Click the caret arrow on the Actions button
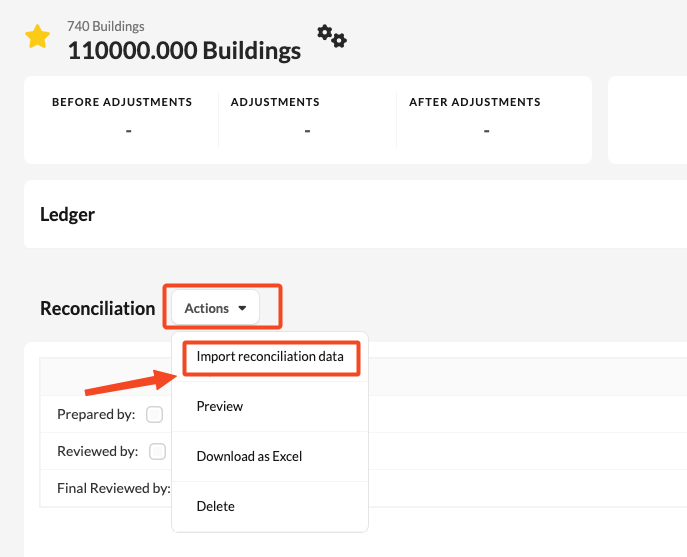 pos(243,309)
